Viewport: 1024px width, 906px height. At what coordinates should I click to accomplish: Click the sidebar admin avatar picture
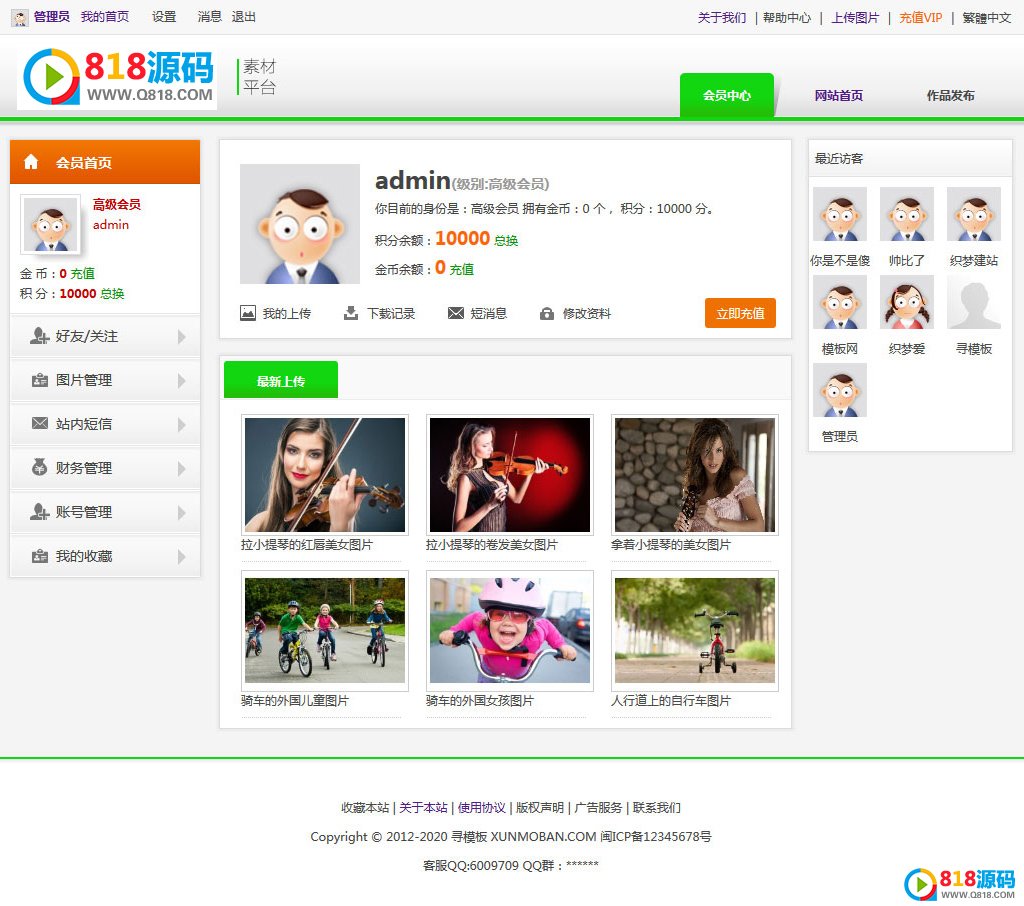50,224
